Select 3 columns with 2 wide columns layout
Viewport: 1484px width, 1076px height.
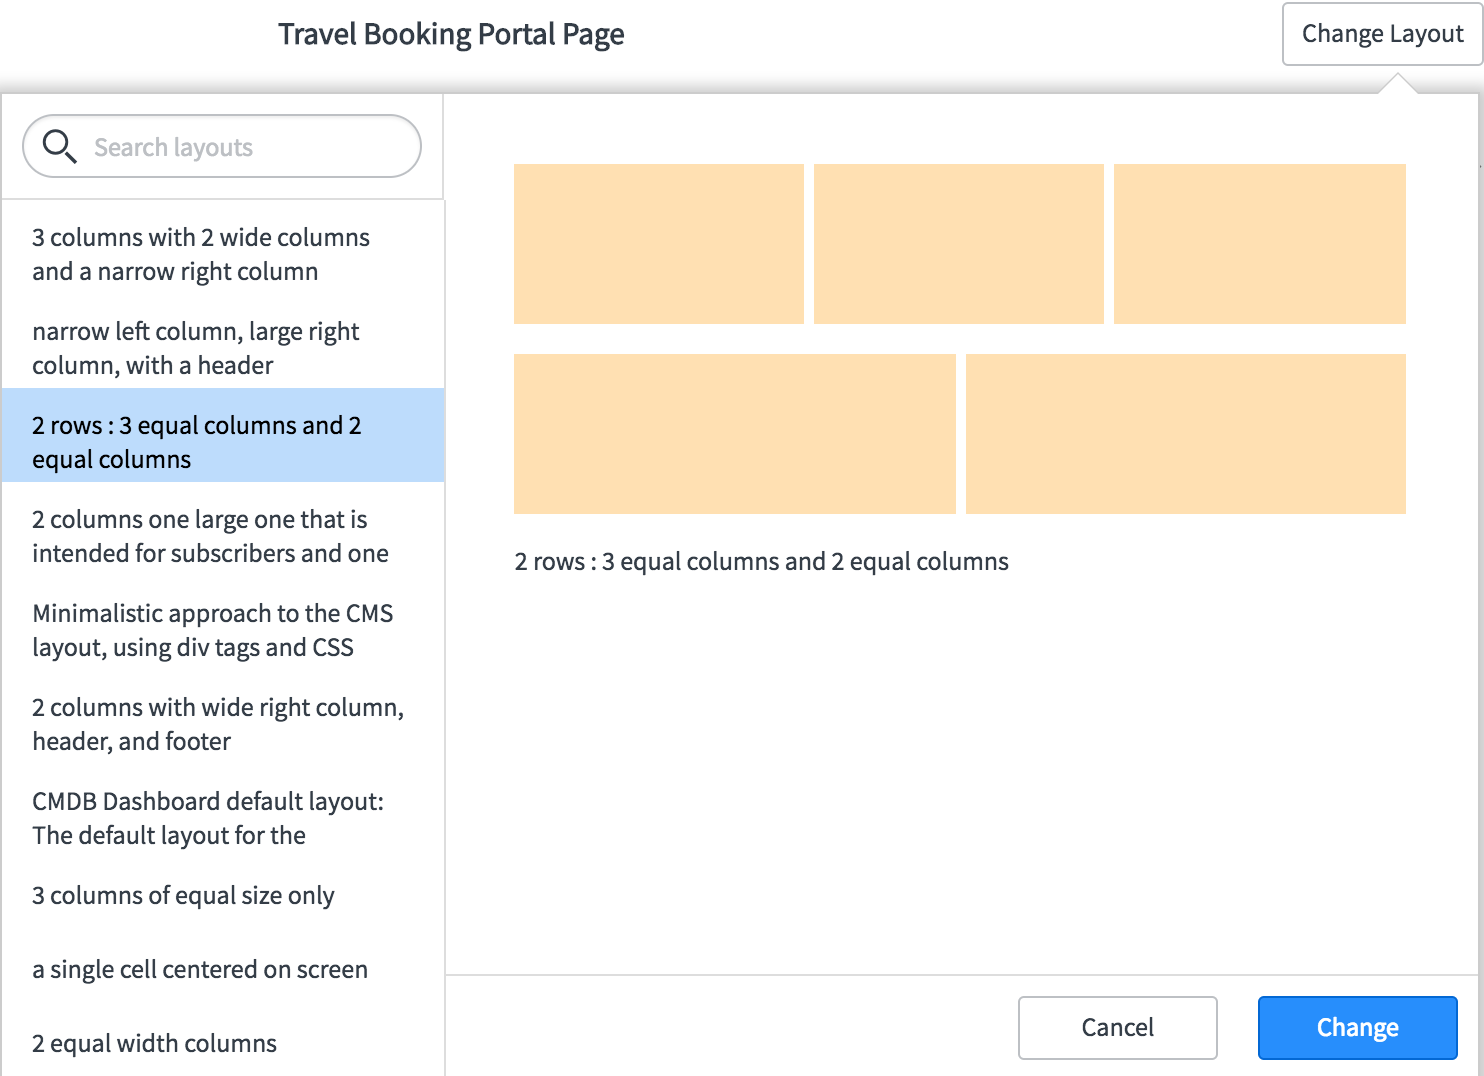[223, 254]
